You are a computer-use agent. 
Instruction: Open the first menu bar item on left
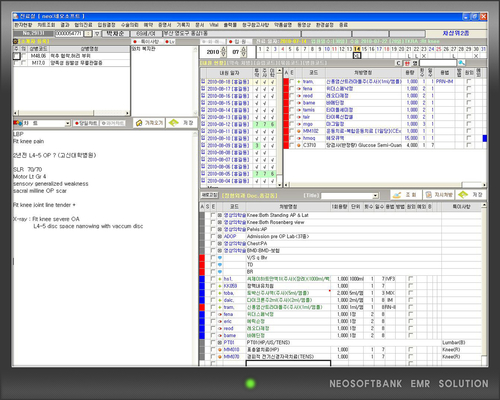tap(23, 25)
